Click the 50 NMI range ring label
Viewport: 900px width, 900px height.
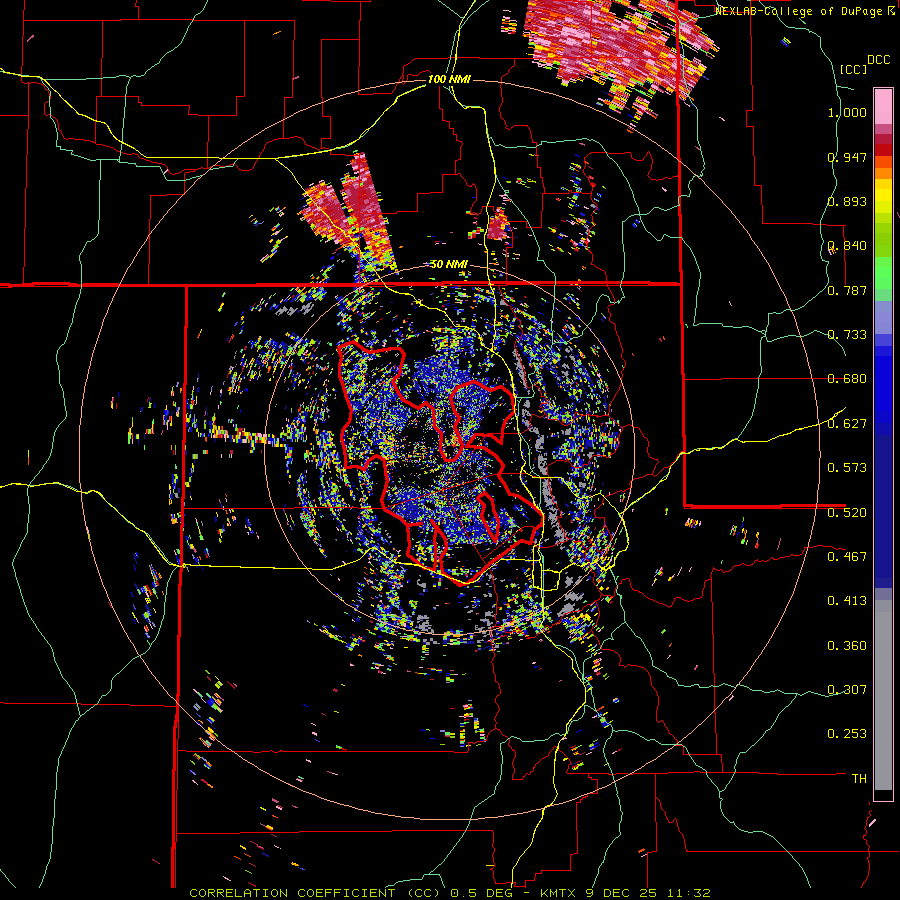(449, 265)
